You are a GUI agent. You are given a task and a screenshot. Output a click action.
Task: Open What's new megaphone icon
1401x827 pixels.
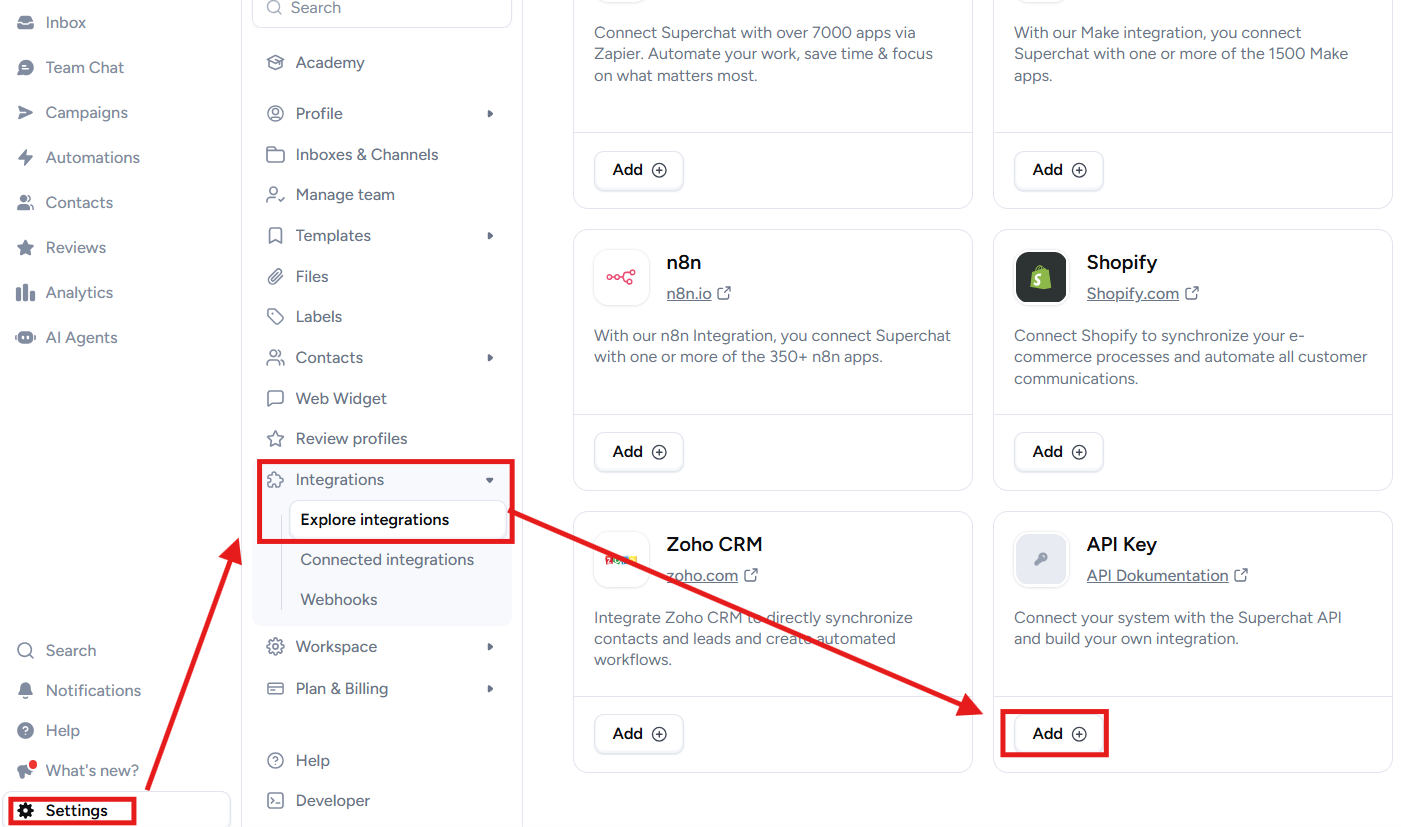pos(26,770)
